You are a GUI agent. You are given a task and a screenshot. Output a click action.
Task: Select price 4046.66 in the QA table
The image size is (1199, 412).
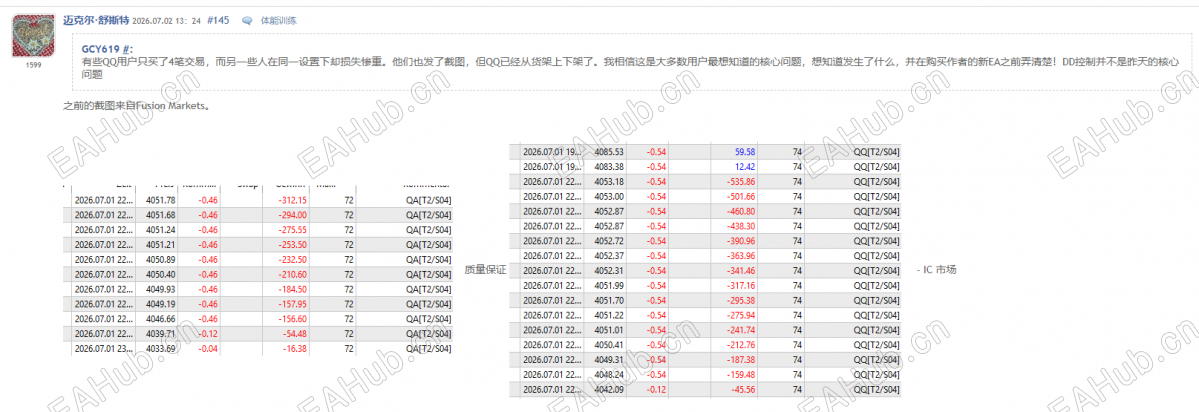[160, 318]
